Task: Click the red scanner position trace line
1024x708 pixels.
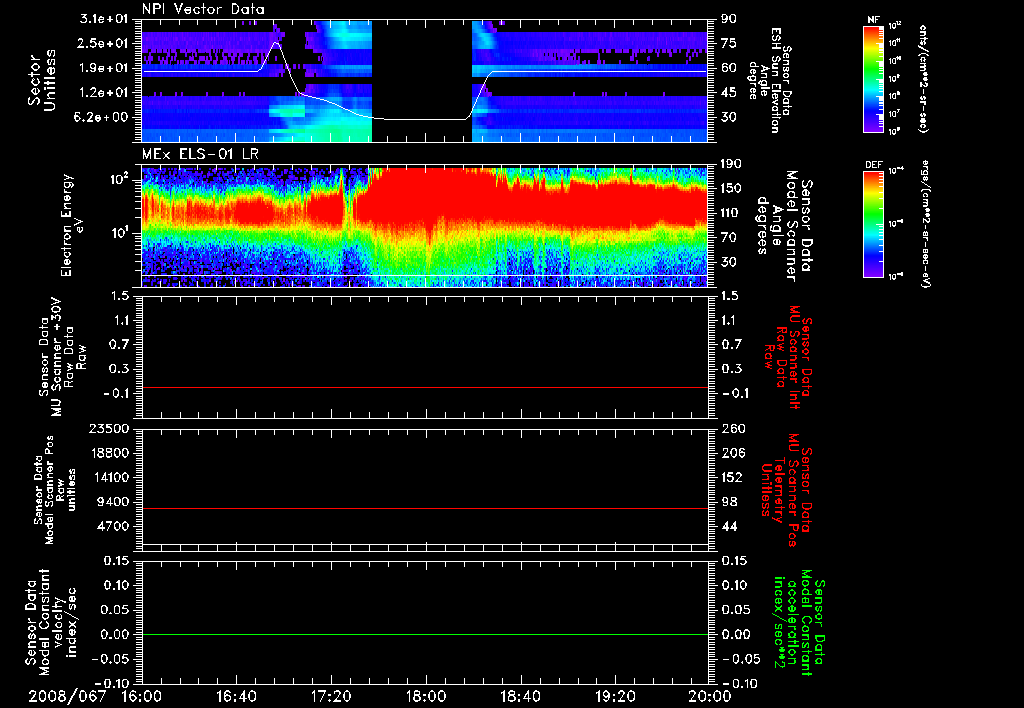Action: coord(424,508)
